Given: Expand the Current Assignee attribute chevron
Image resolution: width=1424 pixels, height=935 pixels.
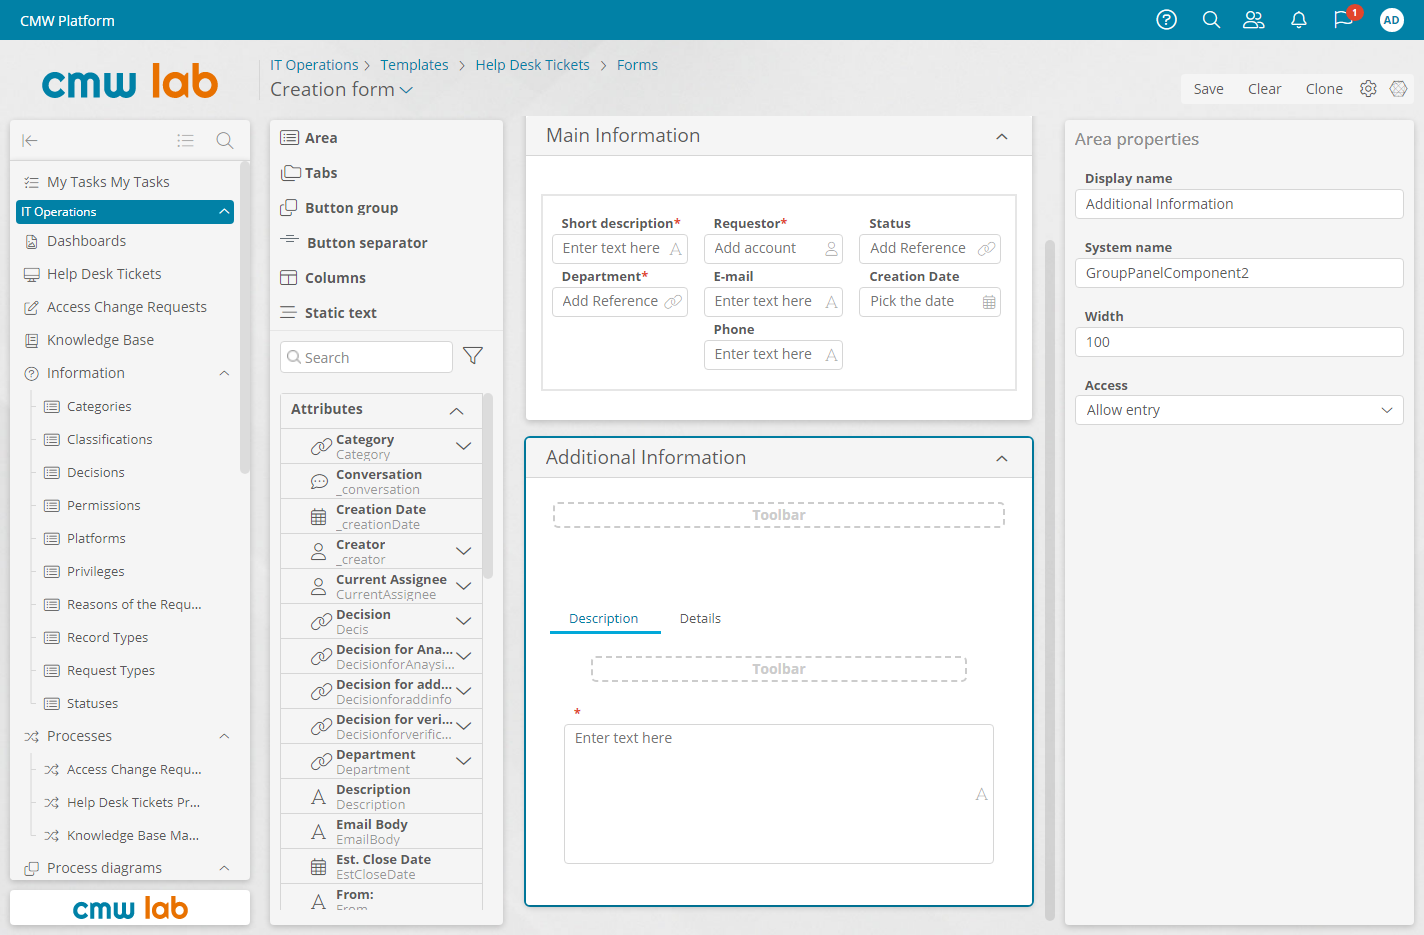Looking at the screenshot, I should [463, 586].
